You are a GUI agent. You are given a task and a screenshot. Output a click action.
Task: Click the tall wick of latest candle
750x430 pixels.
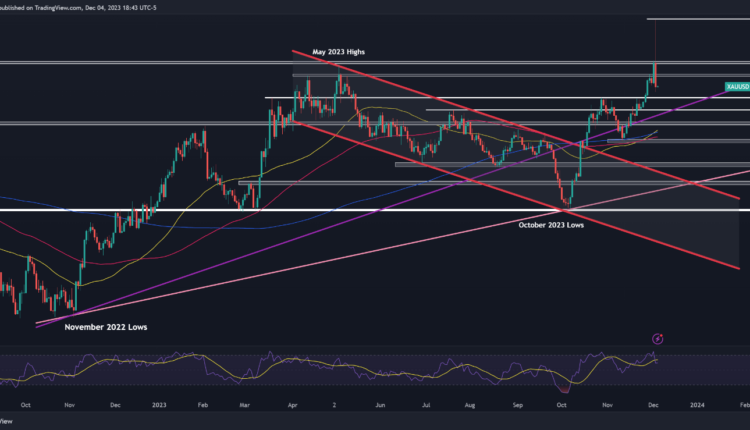655,42
